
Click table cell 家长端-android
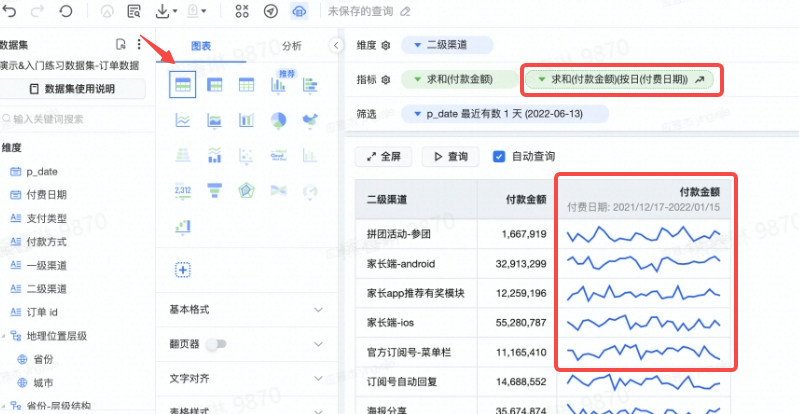pos(416,264)
